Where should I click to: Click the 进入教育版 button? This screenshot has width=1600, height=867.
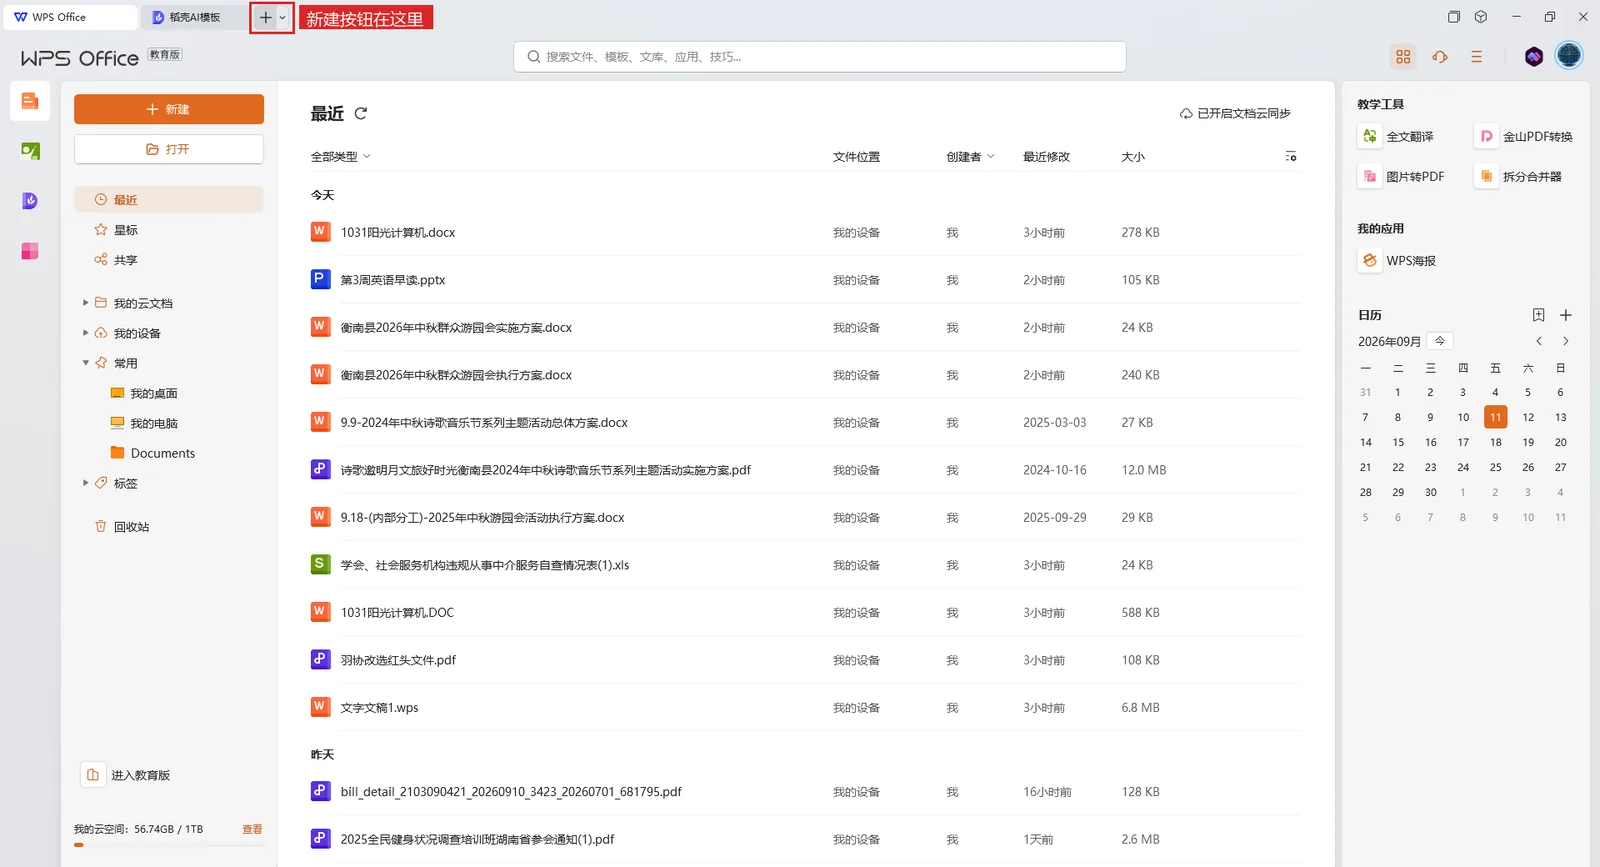point(128,775)
